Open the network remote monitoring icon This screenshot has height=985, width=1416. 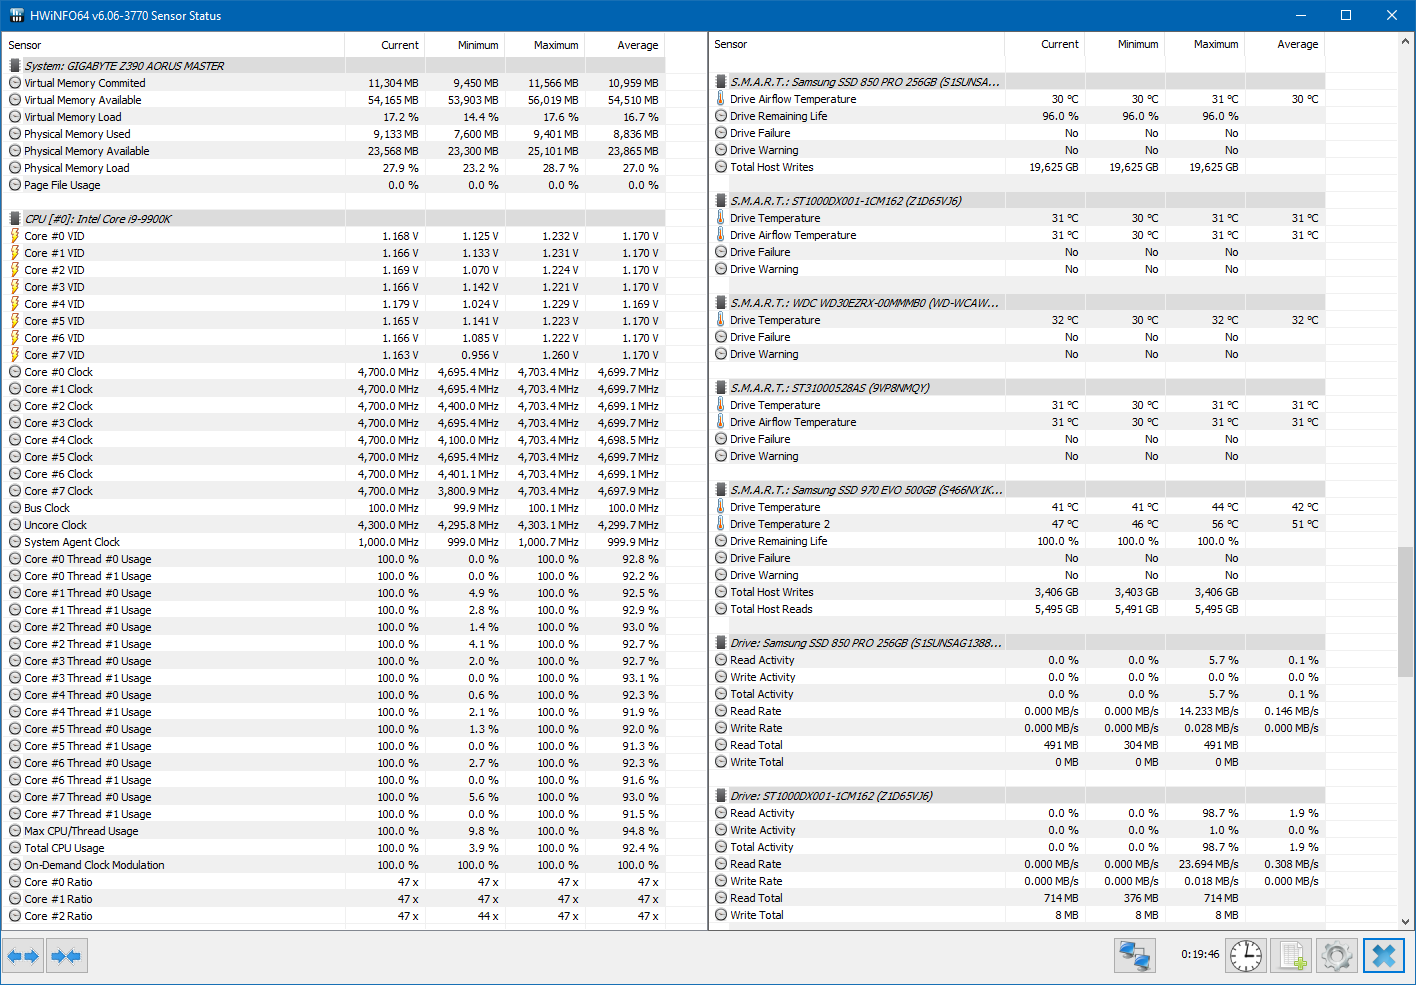[x=1135, y=956]
